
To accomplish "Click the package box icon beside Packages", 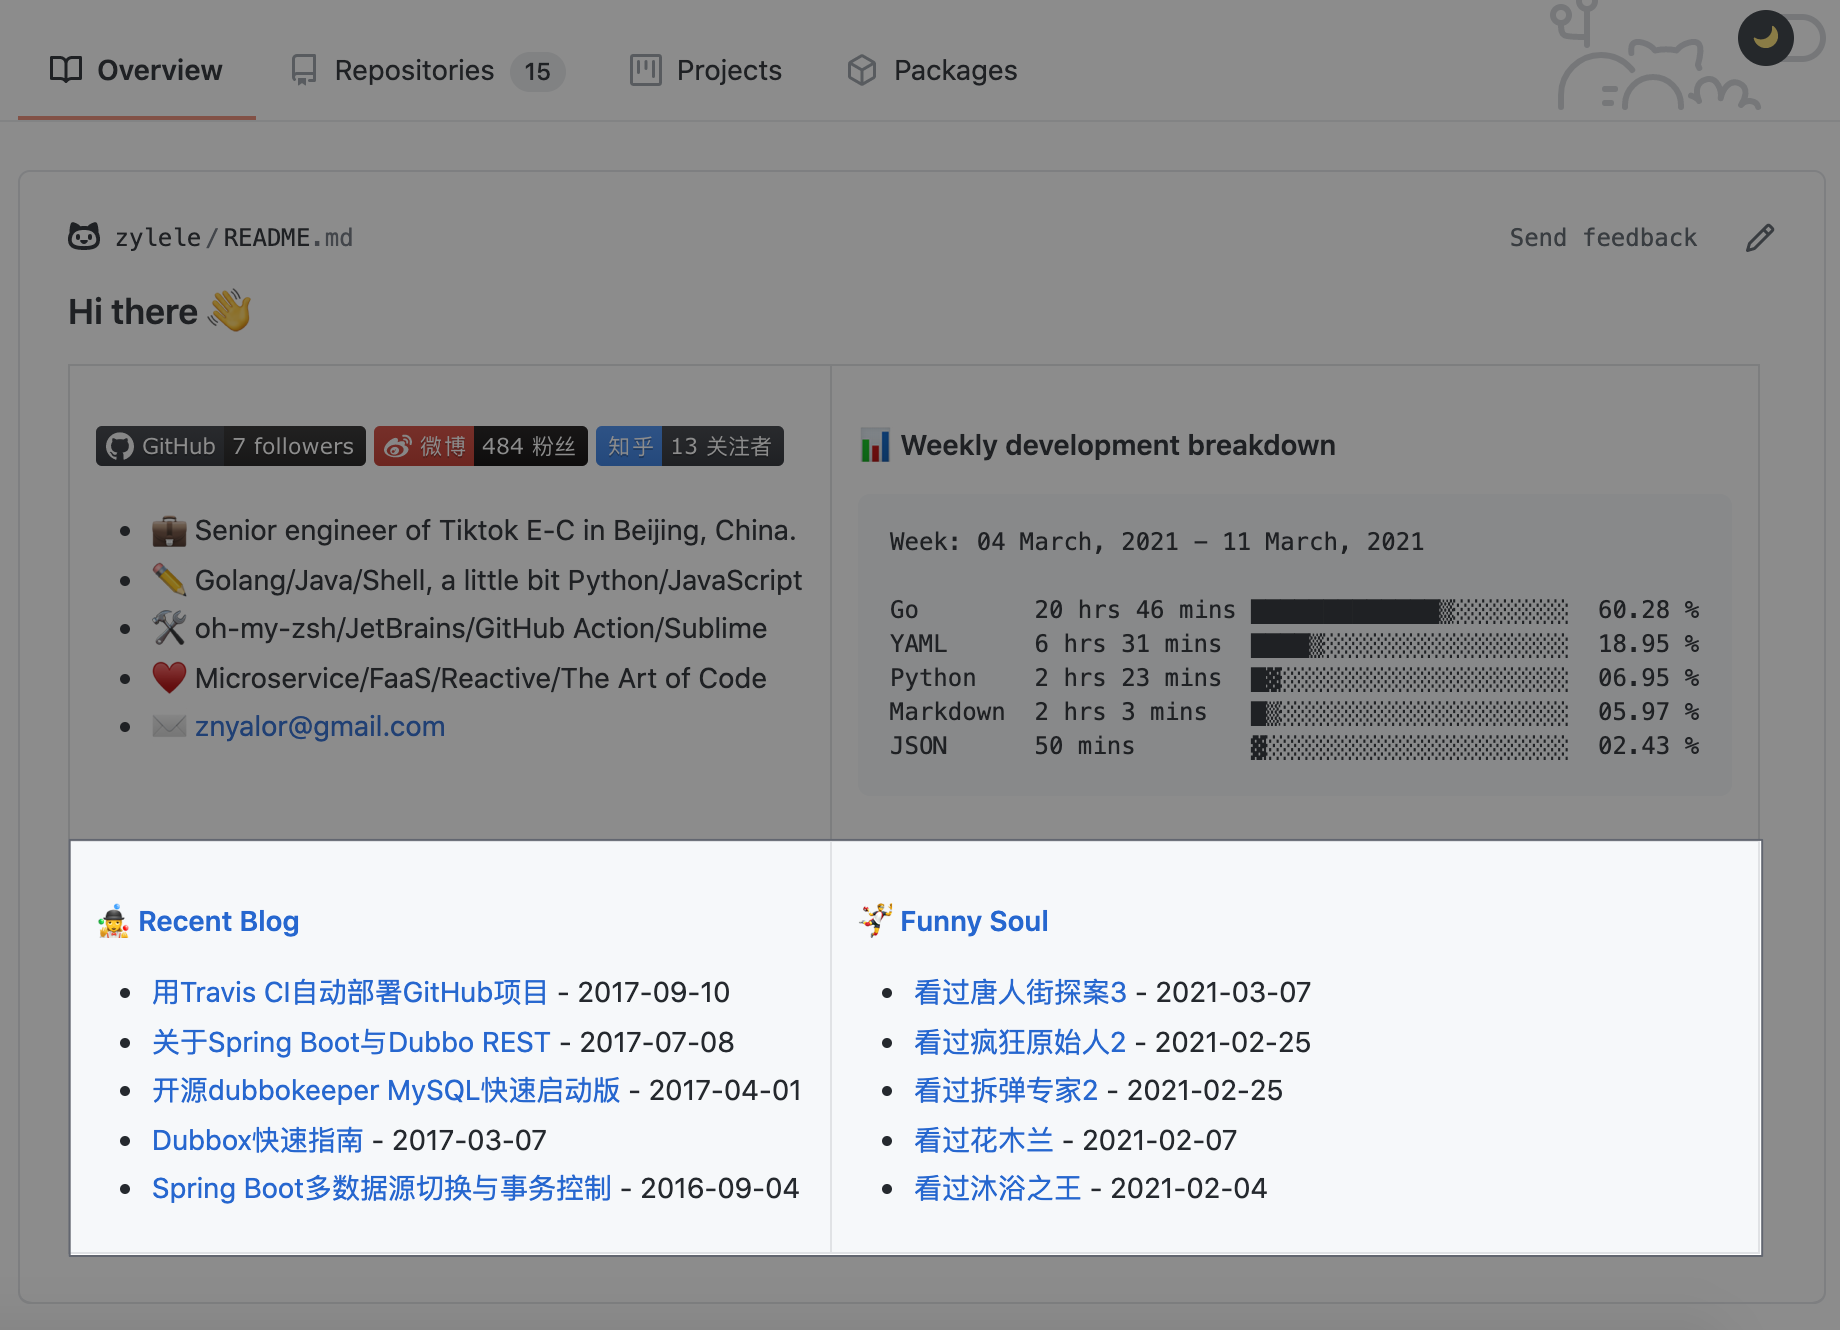I will click(x=862, y=70).
